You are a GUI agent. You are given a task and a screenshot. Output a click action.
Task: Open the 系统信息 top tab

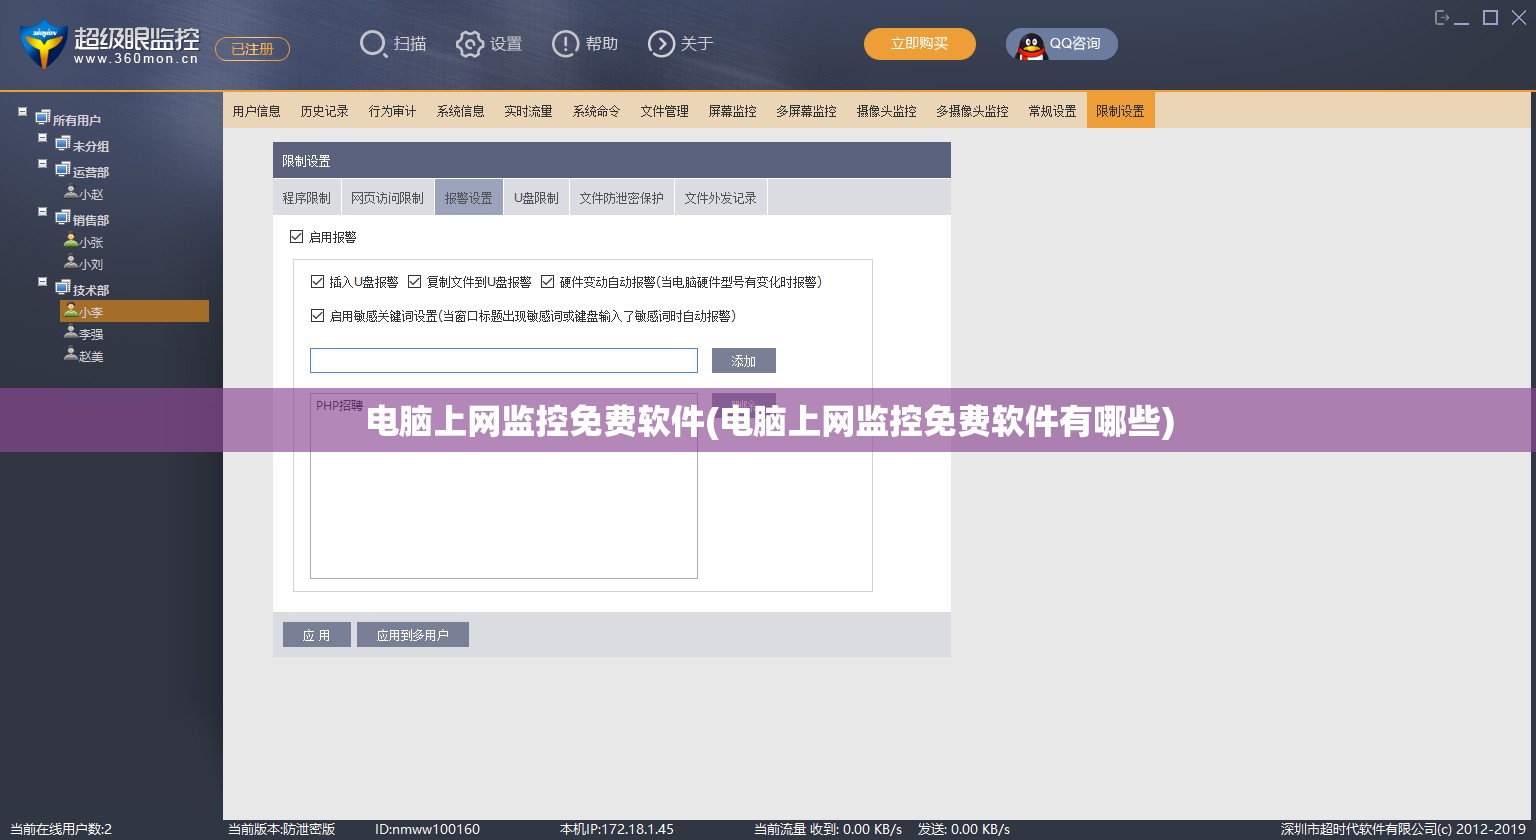tap(461, 111)
